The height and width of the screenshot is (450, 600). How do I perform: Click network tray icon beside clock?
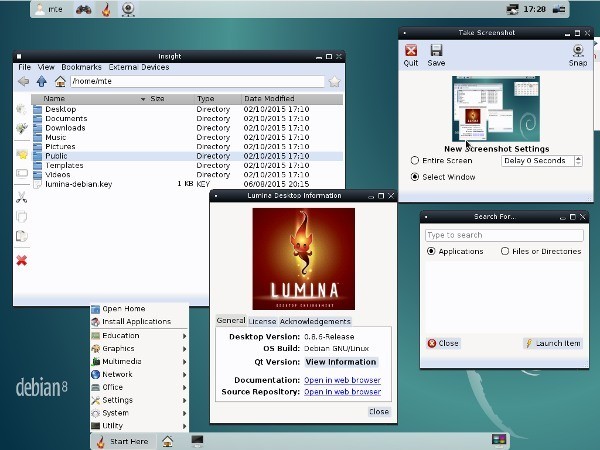click(x=513, y=9)
